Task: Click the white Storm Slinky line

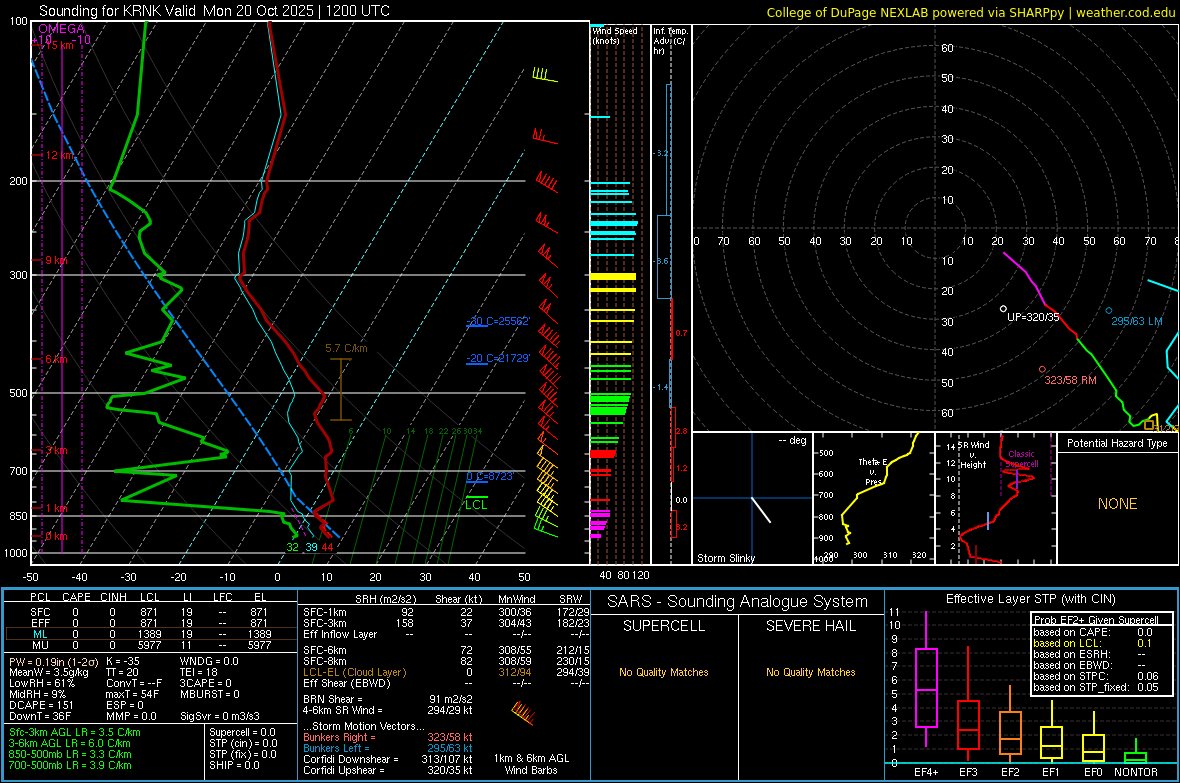Action: click(x=762, y=509)
